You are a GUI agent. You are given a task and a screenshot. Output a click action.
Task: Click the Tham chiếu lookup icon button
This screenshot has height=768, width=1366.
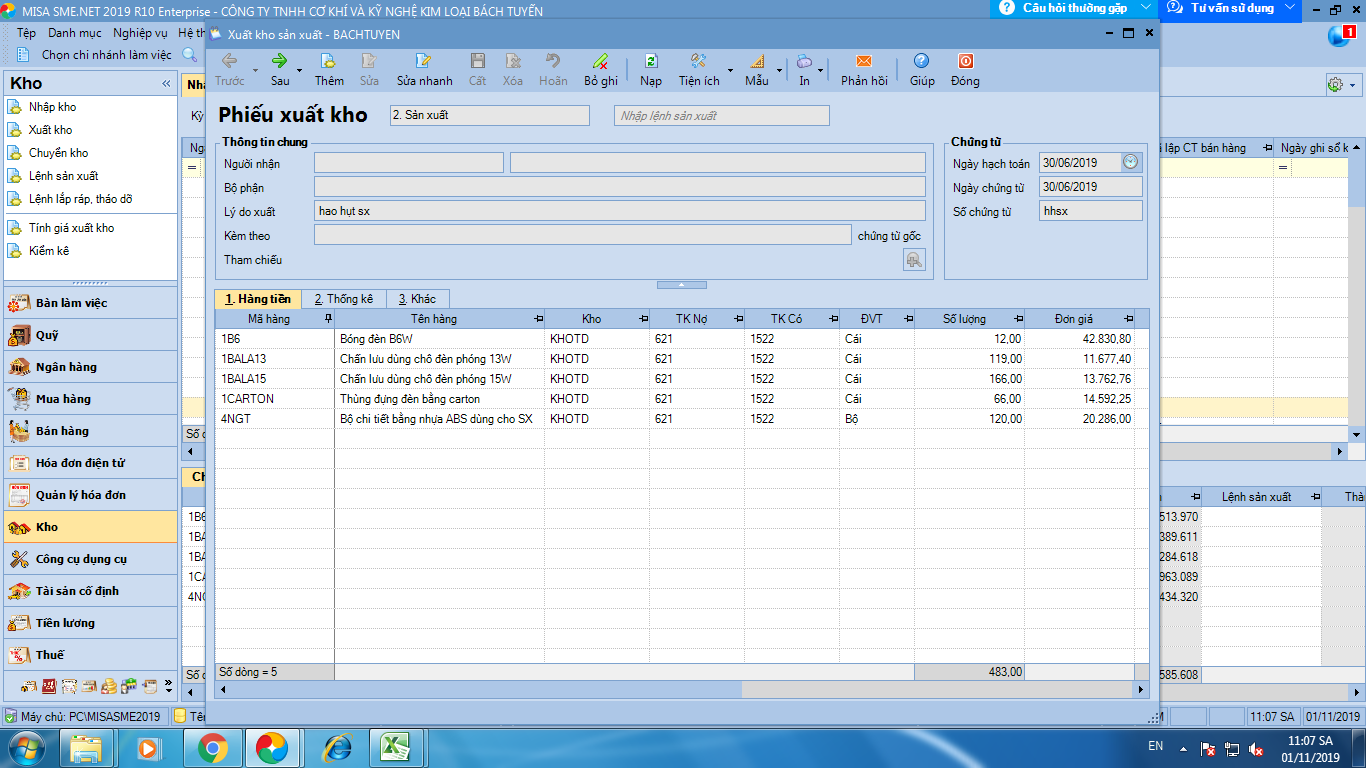point(914,260)
